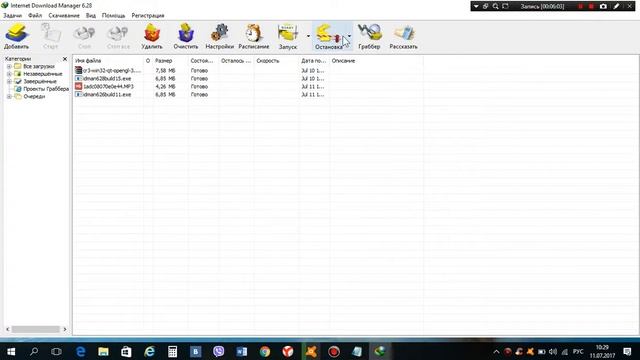Expand the Завершённые tree node
640x360 pixels.
tap(9, 81)
